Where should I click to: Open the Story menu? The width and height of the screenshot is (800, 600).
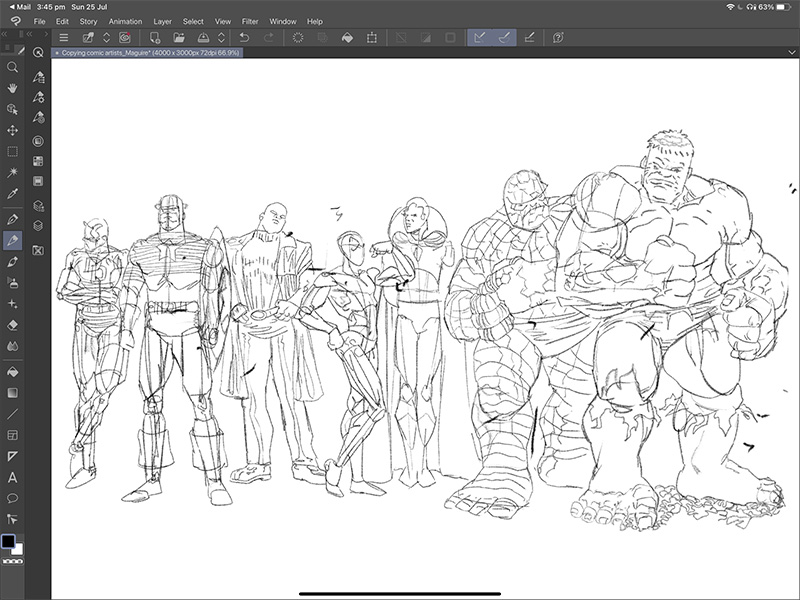coord(88,21)
